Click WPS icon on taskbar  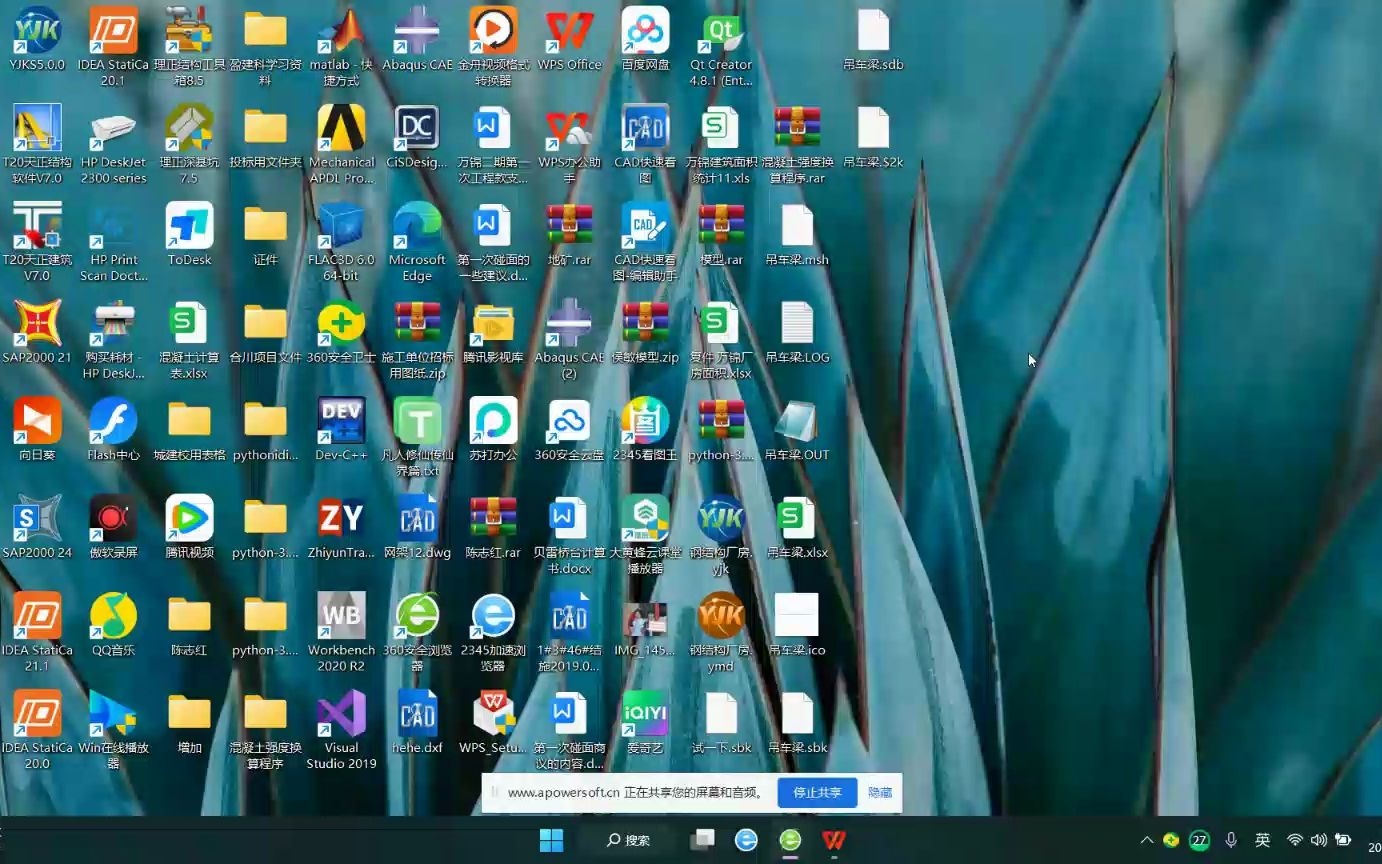(834, 840)
